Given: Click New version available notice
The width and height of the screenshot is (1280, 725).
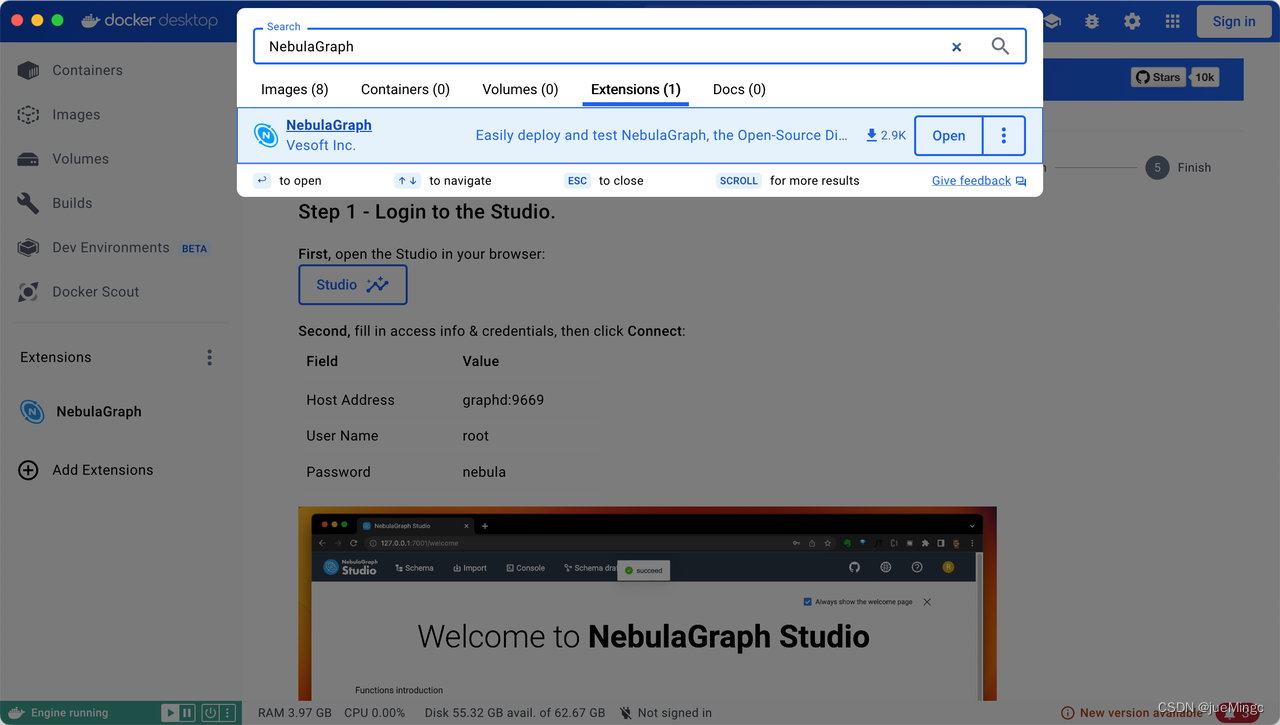Looking at the screenshot, I should tap(1141, 713).
